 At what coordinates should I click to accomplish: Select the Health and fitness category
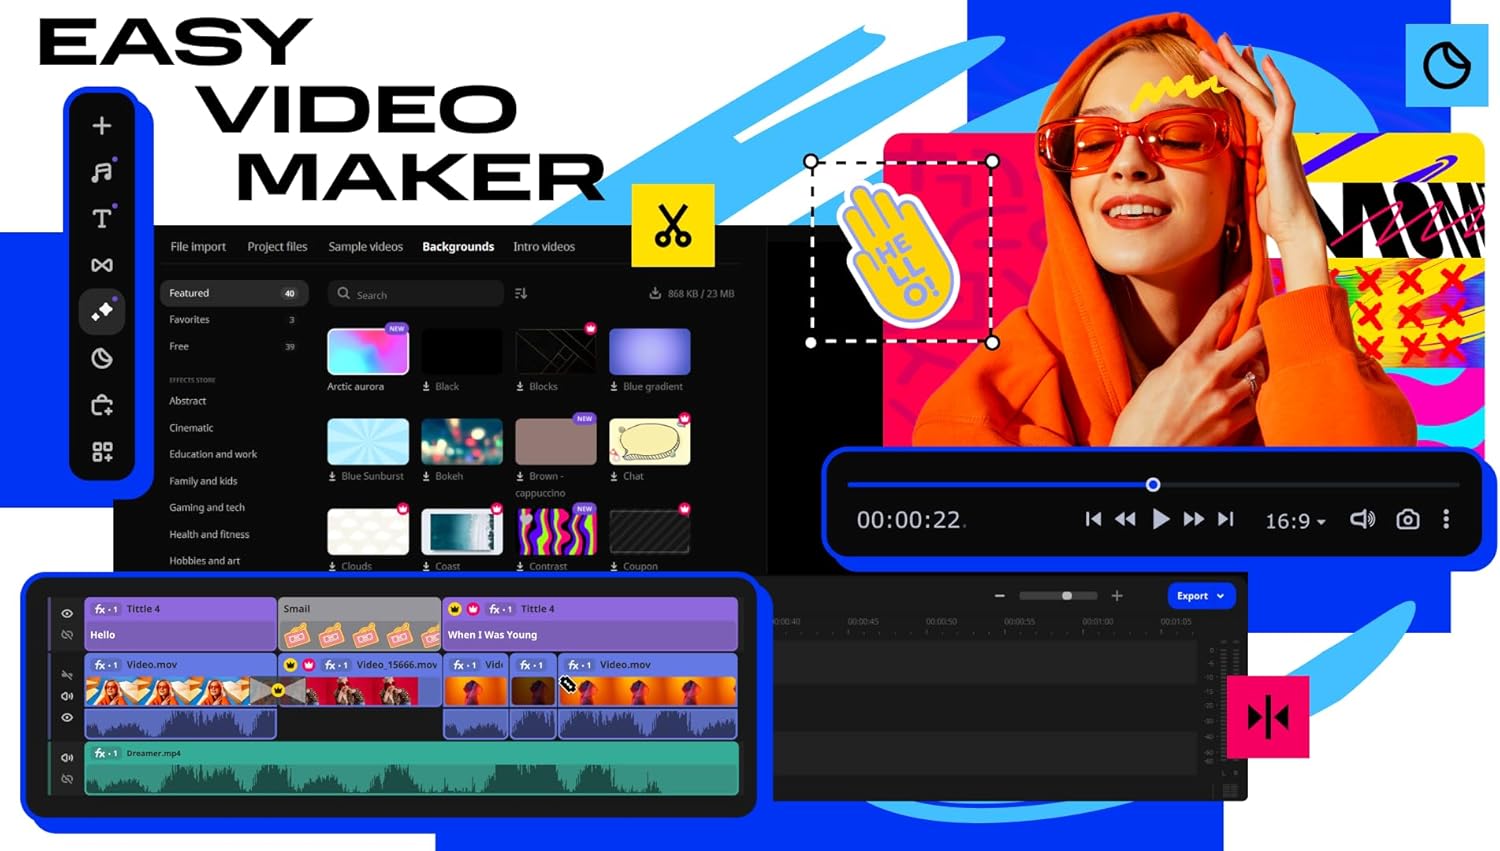[209, 535]
